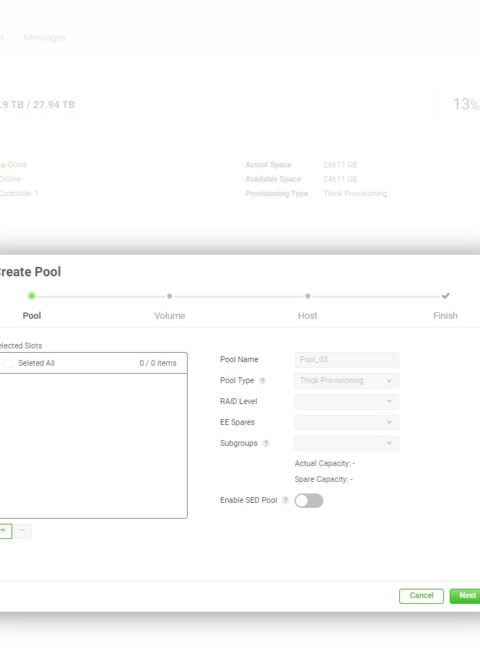Open the Subgroups dropdown
The height and width of the screenshot is (650, 480).
tap(347, 443)
